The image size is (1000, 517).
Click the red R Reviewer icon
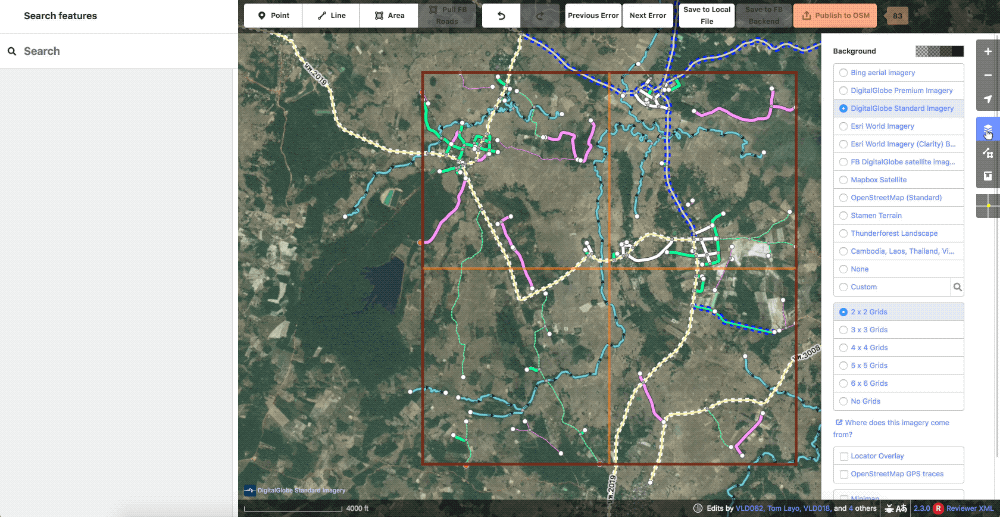coord(938,509)
